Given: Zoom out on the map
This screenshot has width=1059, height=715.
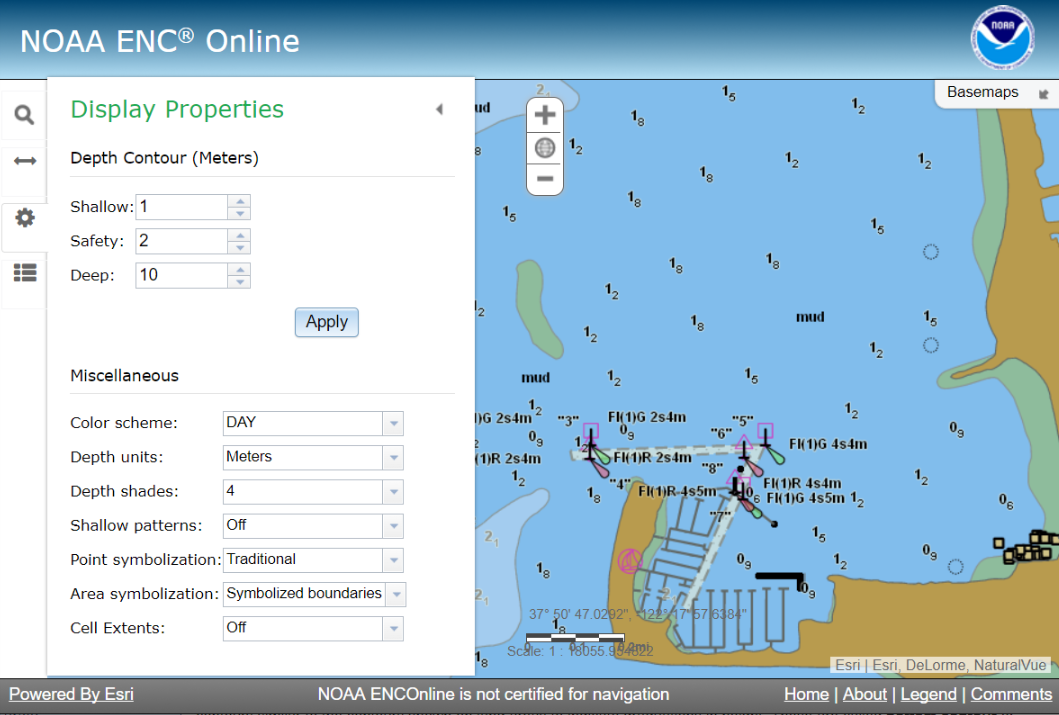Looking at the screenshot, I should pos(545,179).
